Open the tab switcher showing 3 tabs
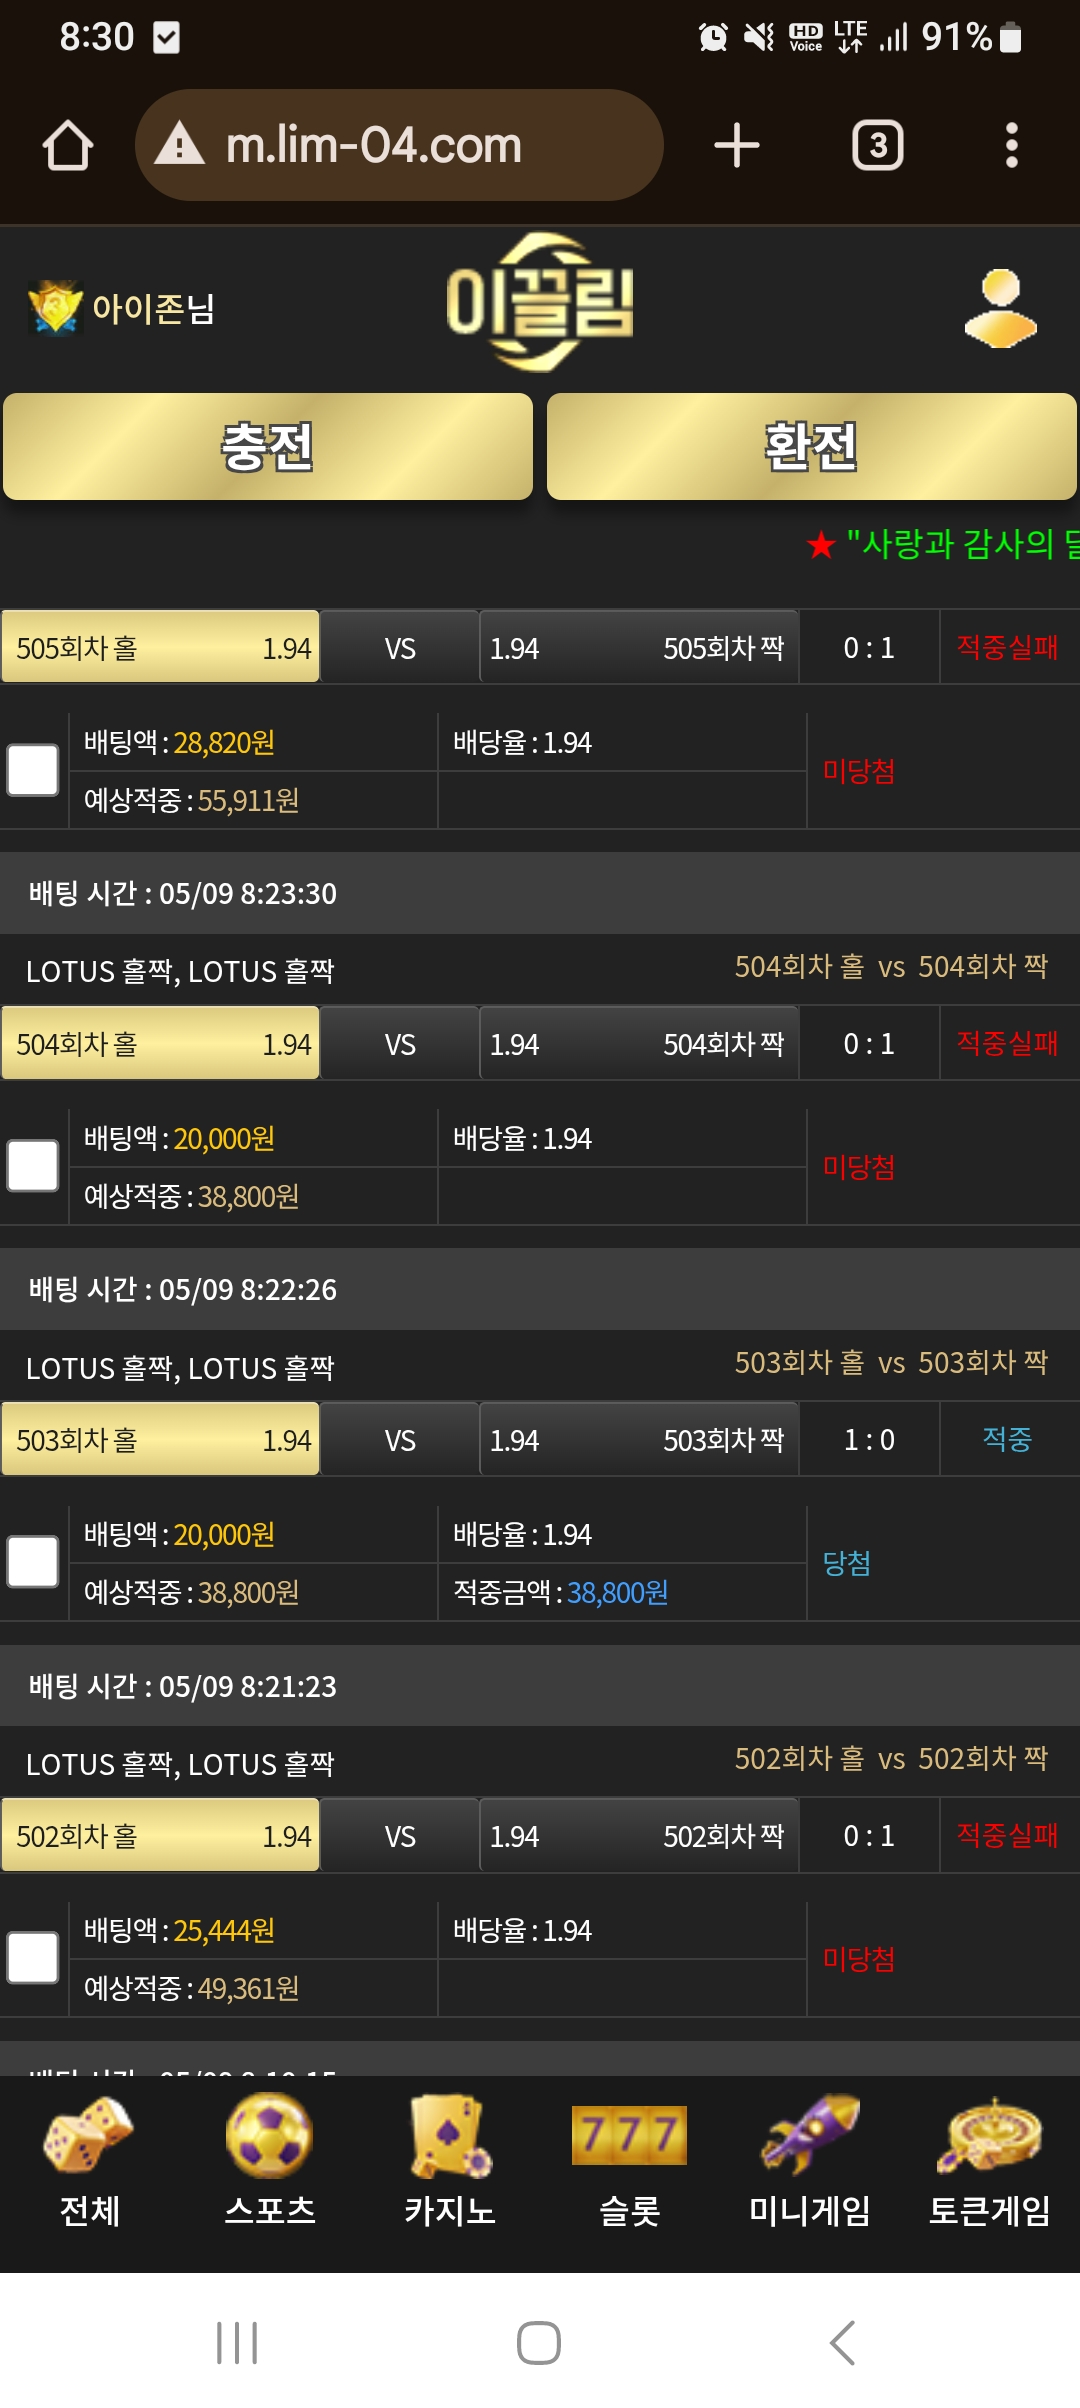The image size is (1080, 2408). coord(878,146)
